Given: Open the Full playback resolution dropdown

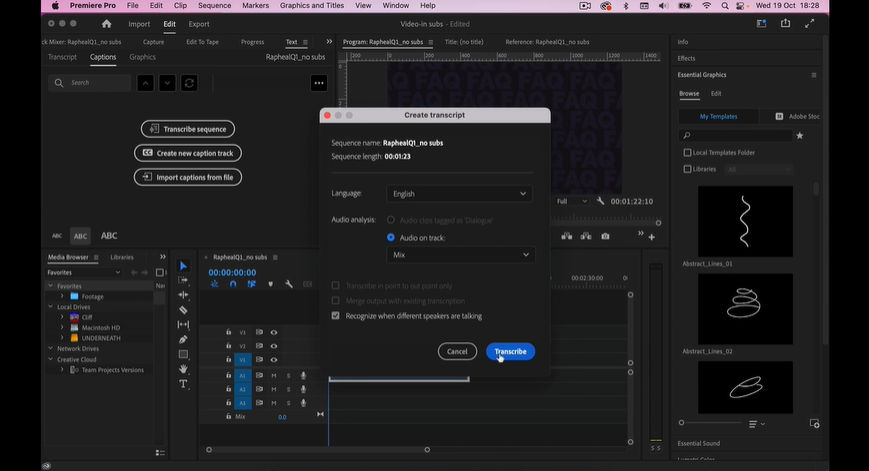Looking at the screenshot, I should click(571, 201).
